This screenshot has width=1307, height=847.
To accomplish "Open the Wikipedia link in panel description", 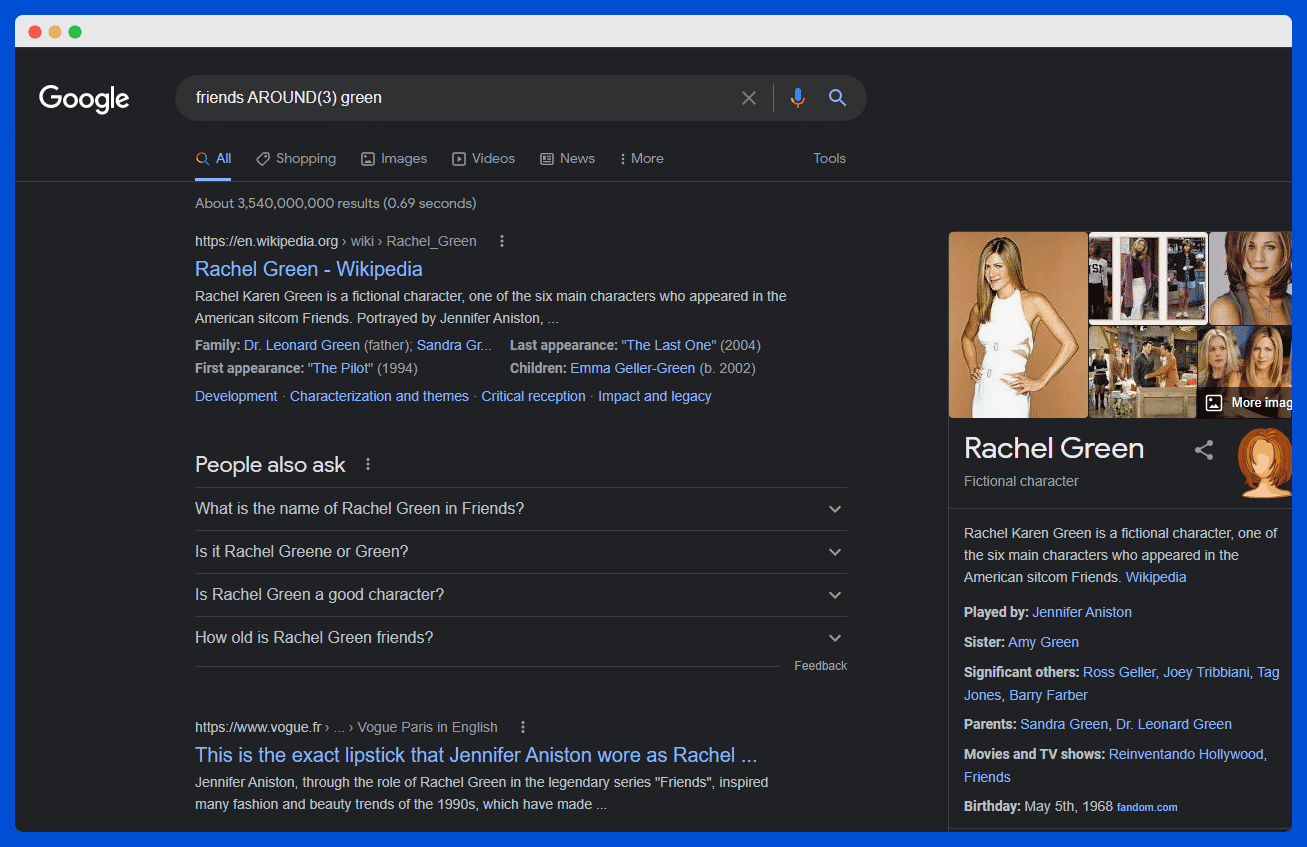I will tap(1156, 577).
